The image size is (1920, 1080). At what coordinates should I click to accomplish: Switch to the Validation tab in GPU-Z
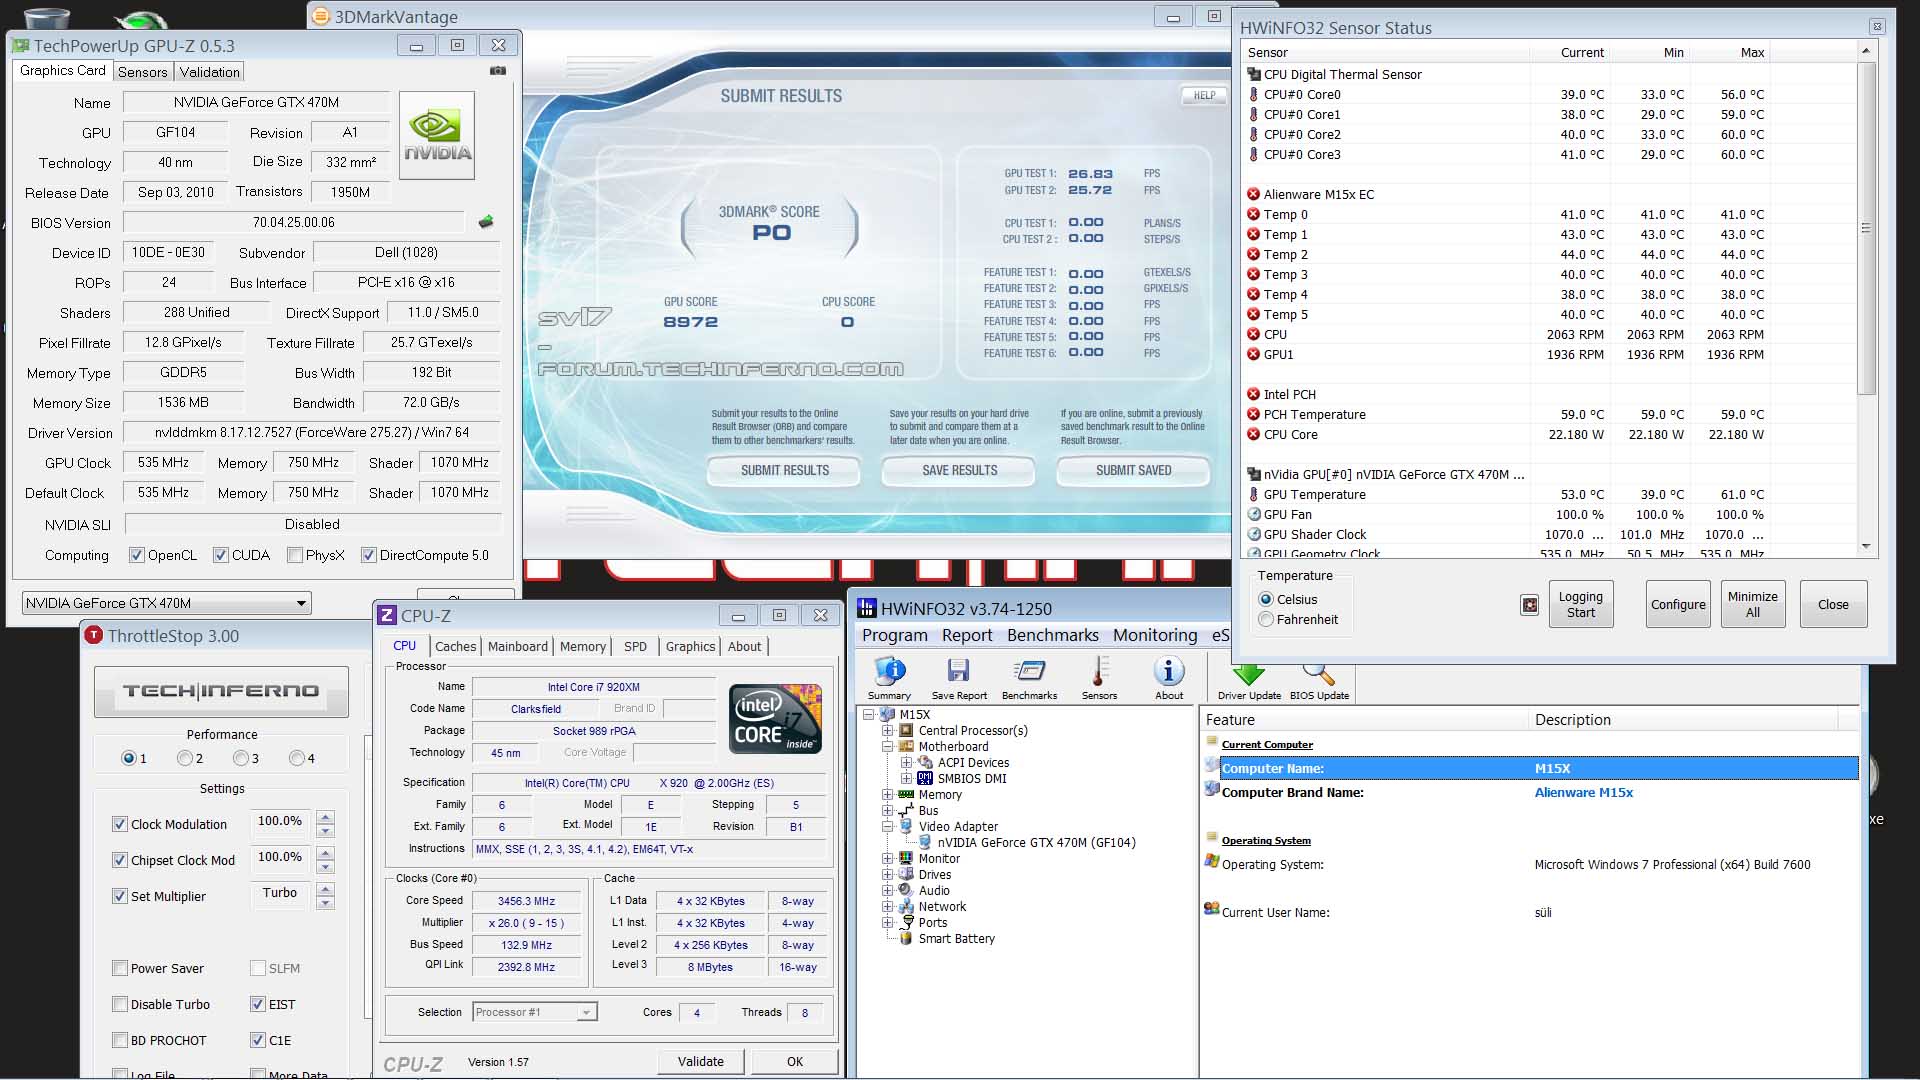coord(209,72)
